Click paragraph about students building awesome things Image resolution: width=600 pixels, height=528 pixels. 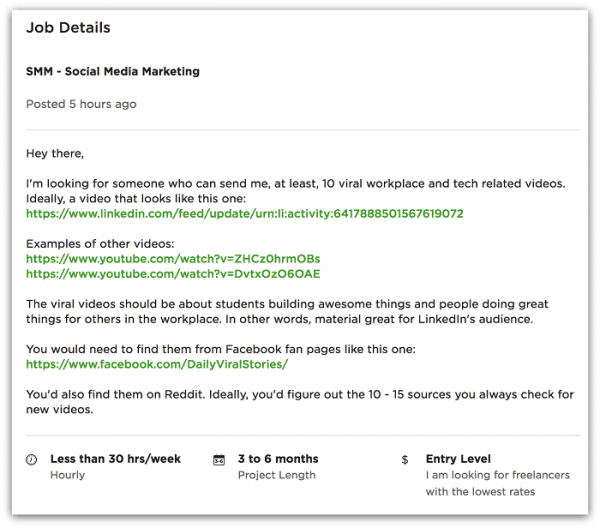point(287,311)
